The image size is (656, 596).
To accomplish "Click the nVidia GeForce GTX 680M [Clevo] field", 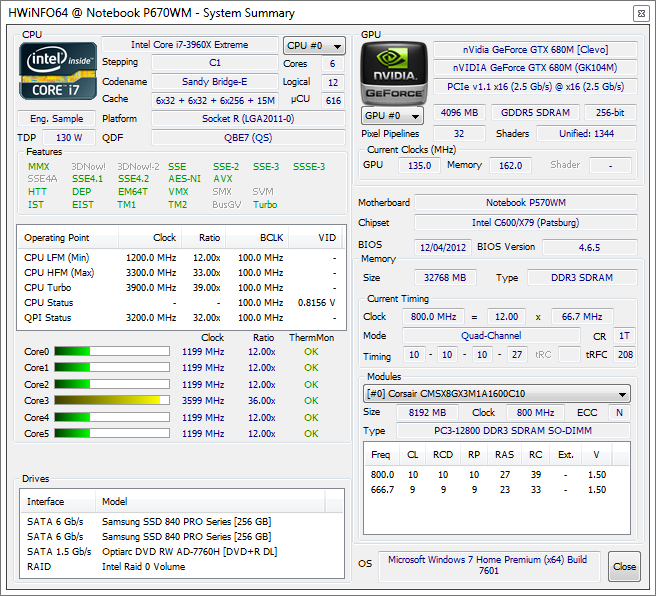I will tap(536, 49).
